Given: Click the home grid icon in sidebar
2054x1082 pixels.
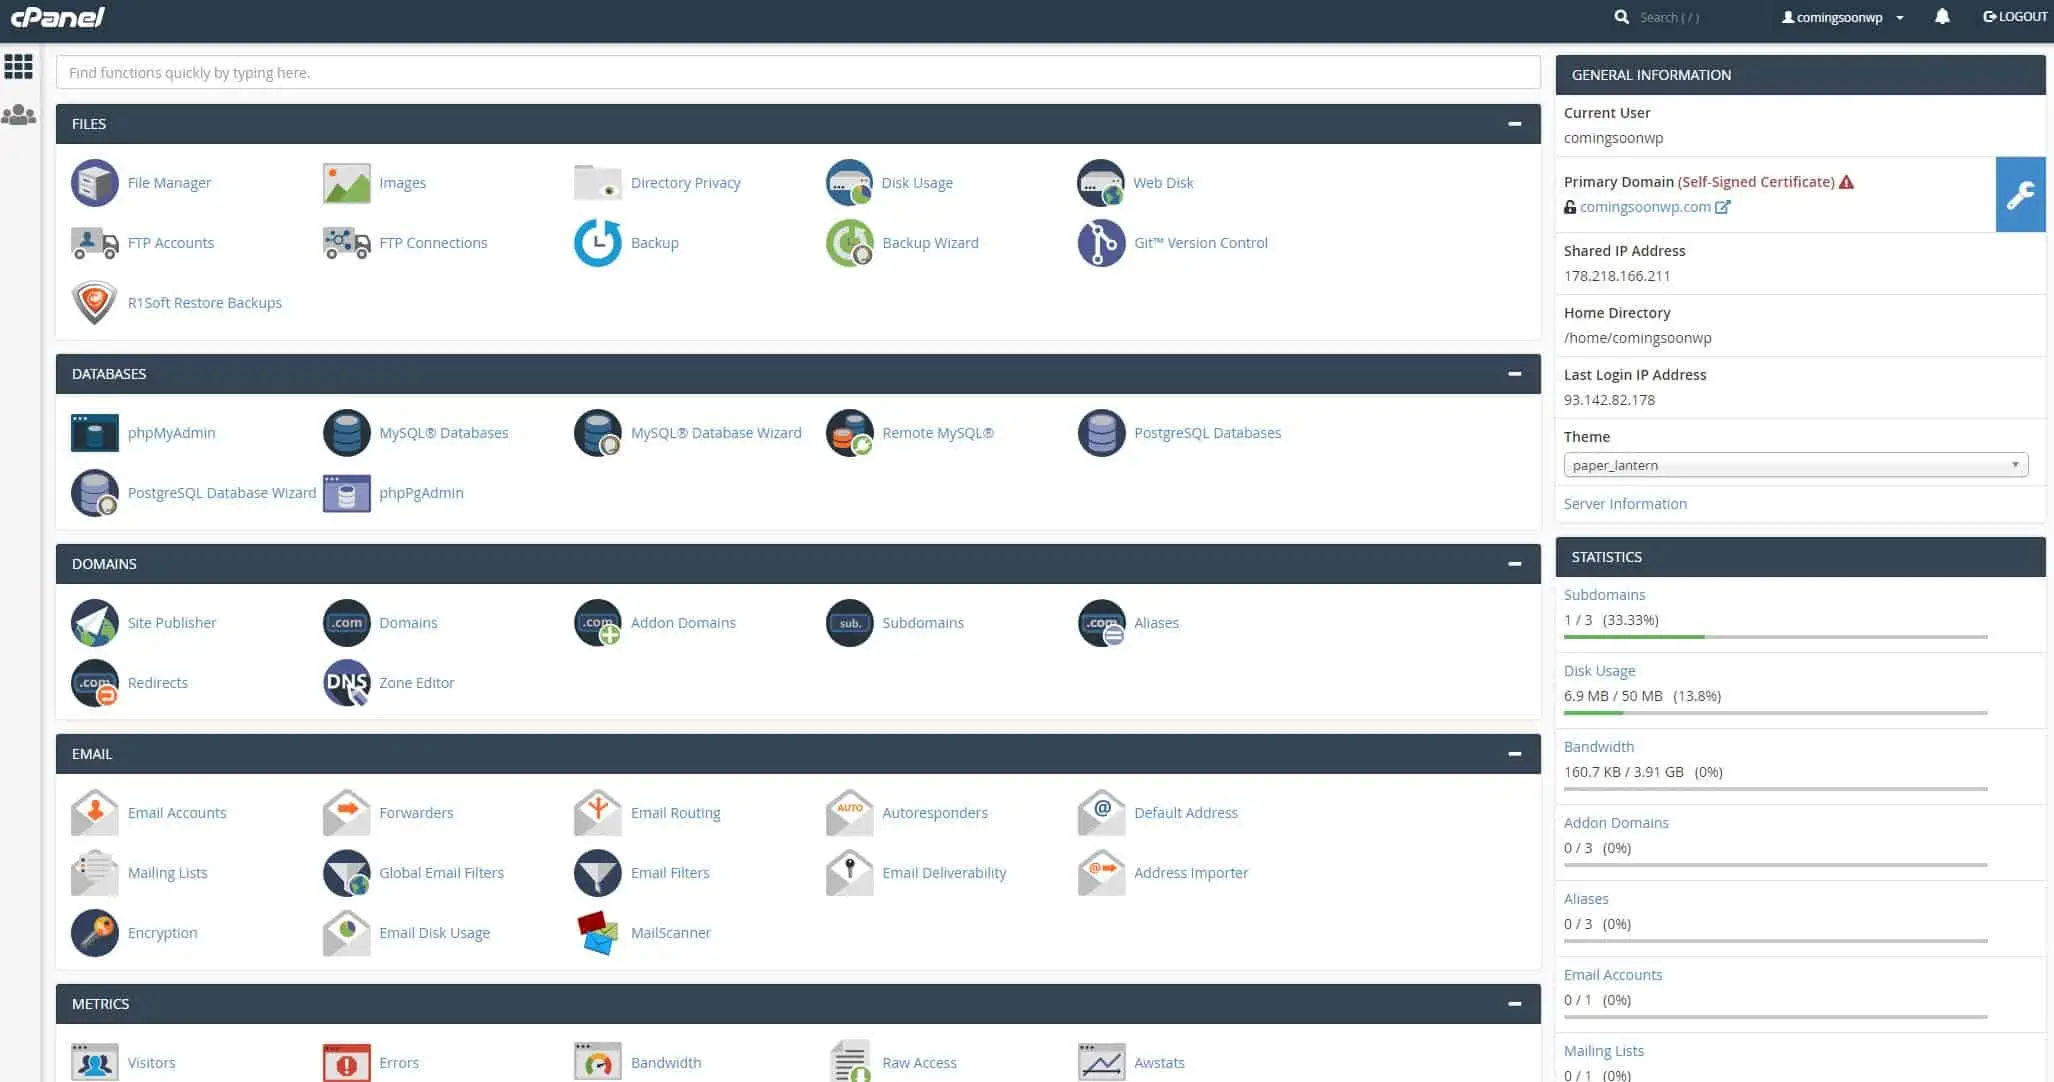Looking at the screenshot, I should [x=19, y=67].
